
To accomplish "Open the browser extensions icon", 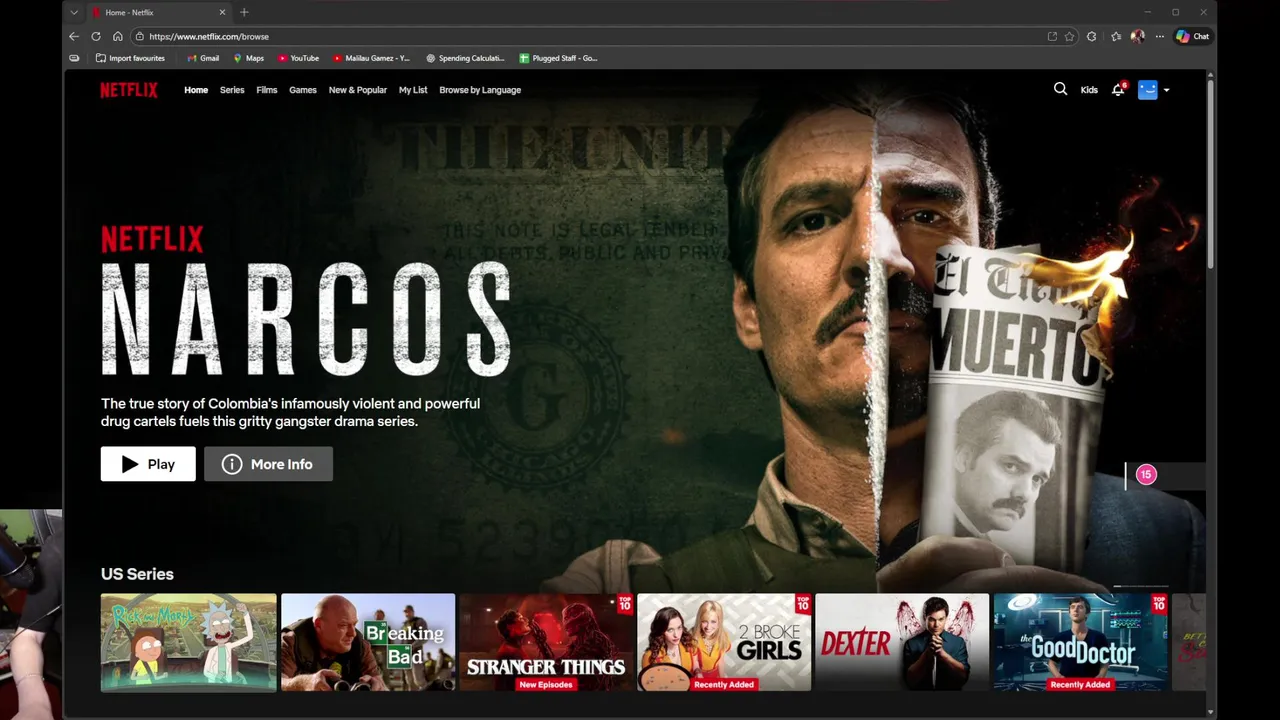I will click(x=1091, y=36).
